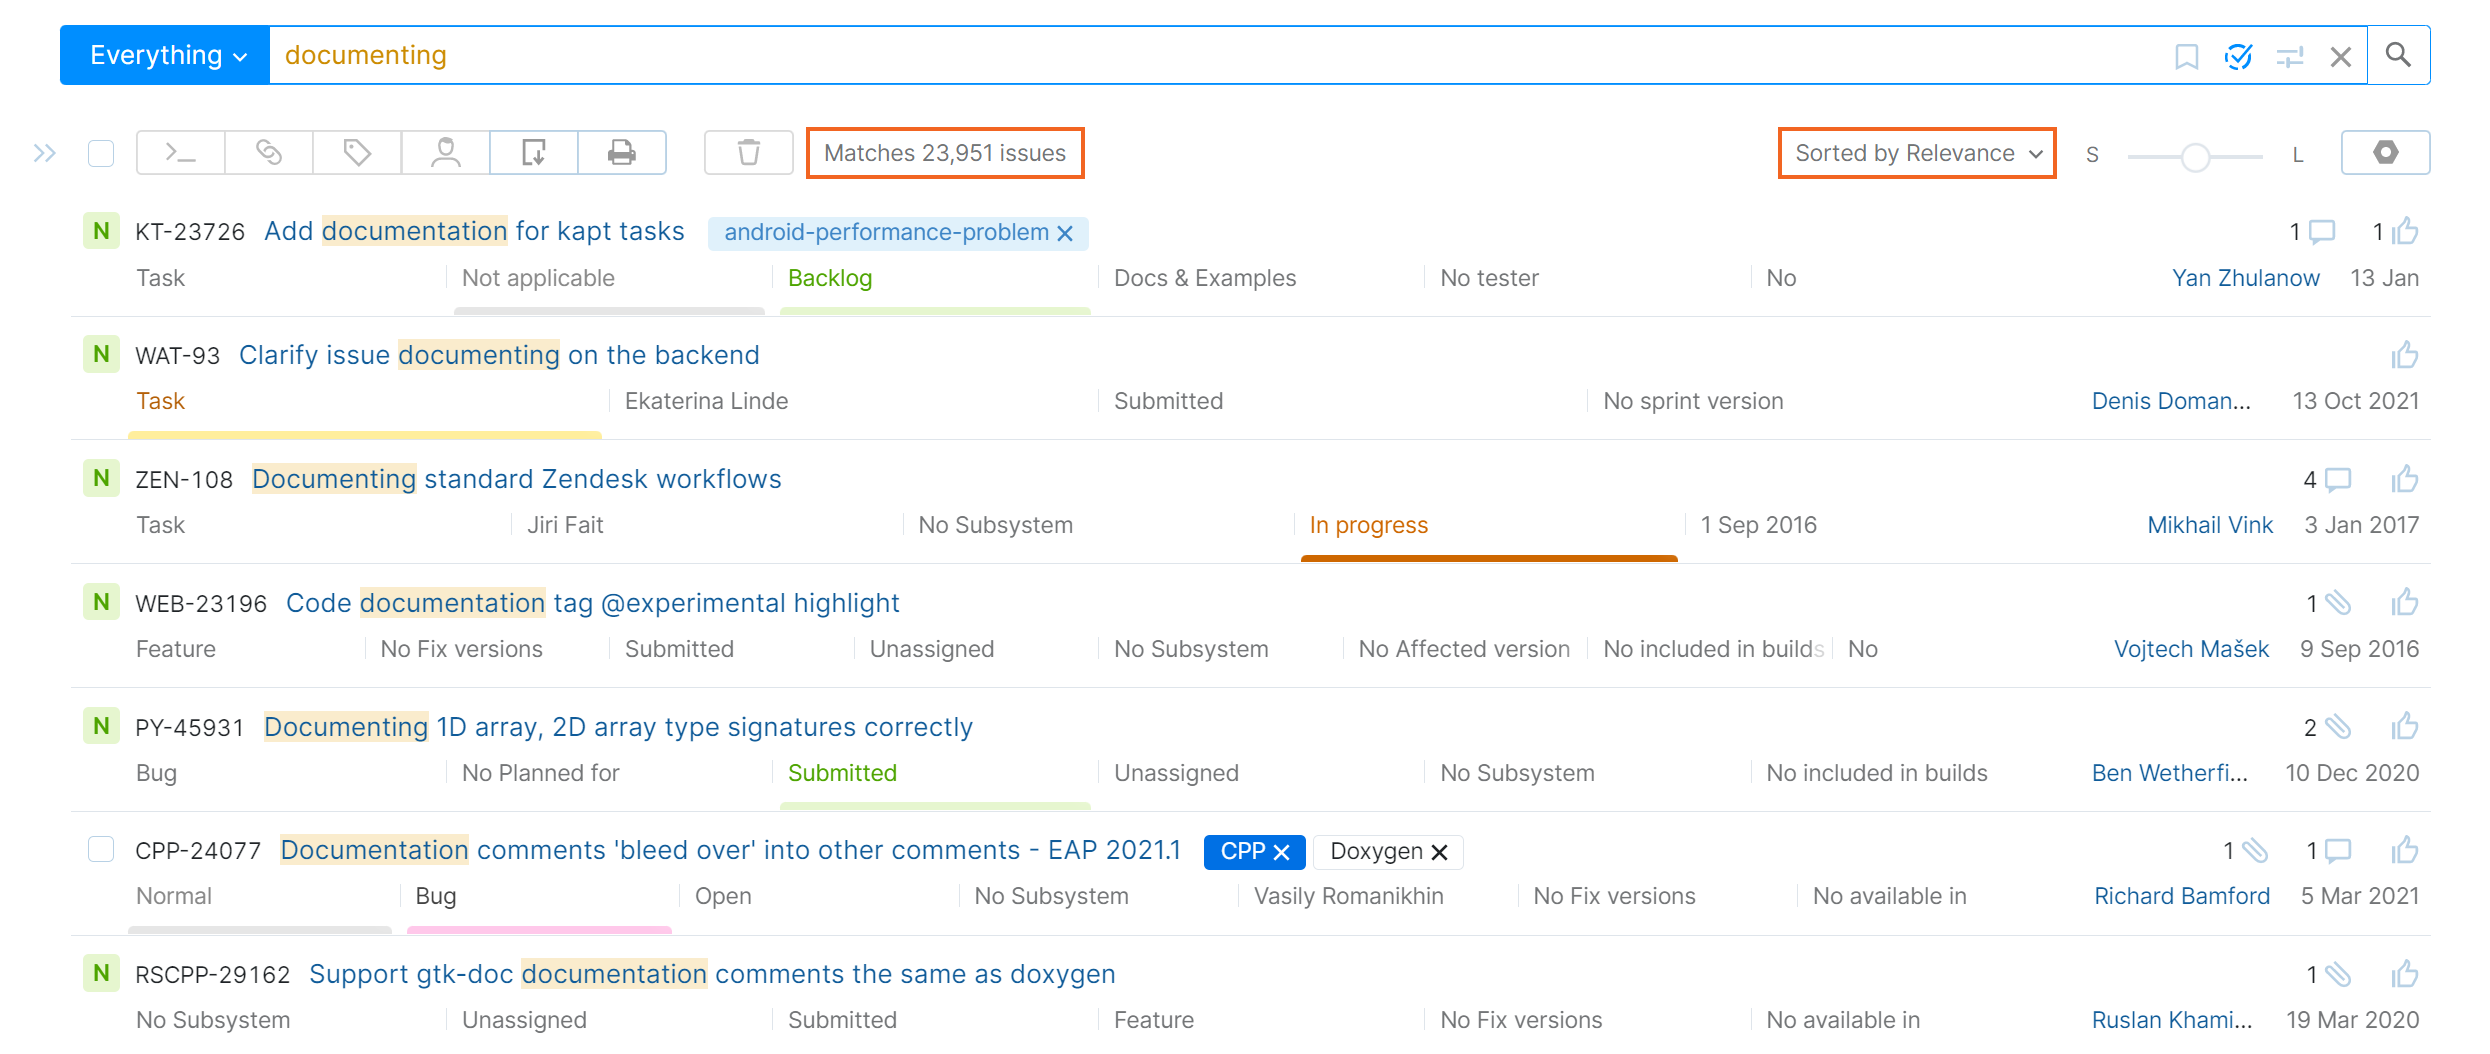2490x1054 pixels.
Task: Open list settings with the gear icon
Action: pyautogui.click(x=2386, y=152)
